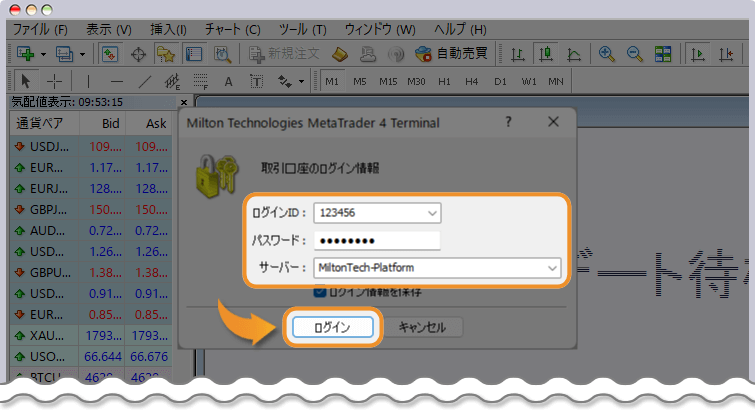The width and height of the screenshot is (755, 410).
Task: Open the Profiles toolbar icon
Action: click(x=64, y=53)
